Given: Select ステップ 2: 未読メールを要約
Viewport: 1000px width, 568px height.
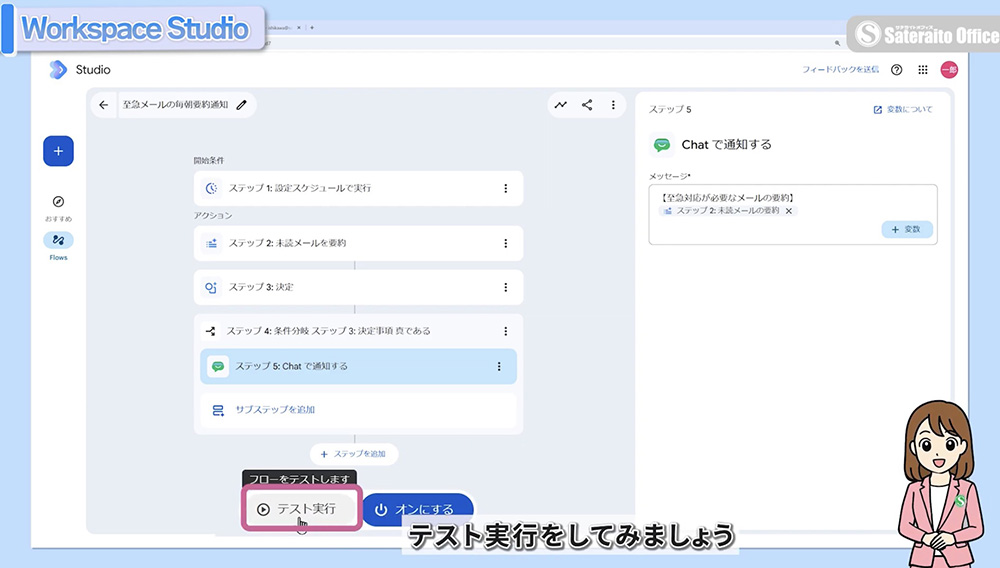Looking at the screenshot, I should click(358, 243).
